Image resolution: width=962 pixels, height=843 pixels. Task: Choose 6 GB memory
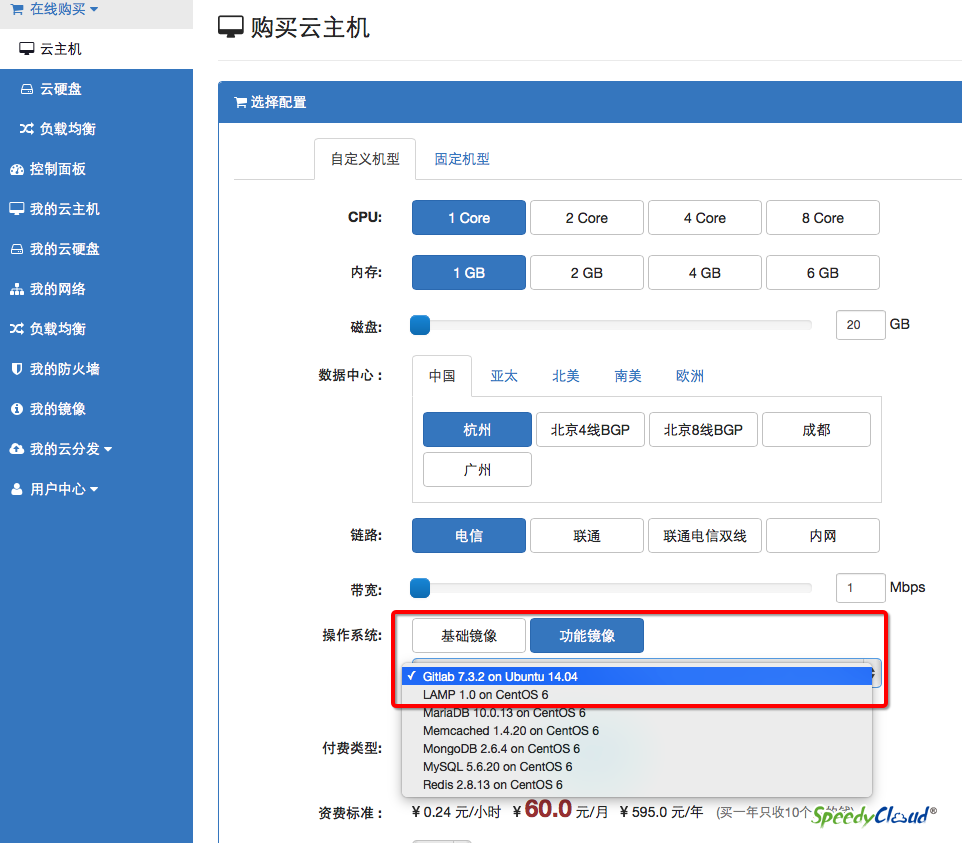pos(823,272)
